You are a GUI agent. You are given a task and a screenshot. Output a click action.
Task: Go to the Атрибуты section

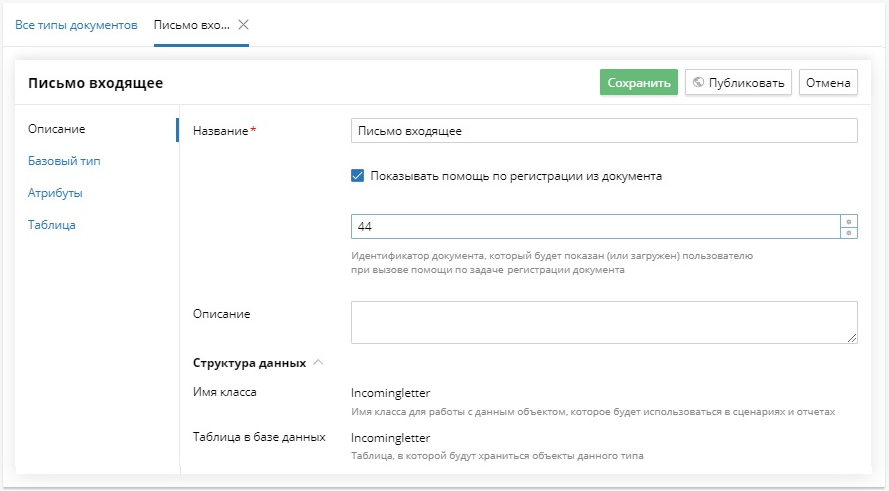tap(55, 193)
